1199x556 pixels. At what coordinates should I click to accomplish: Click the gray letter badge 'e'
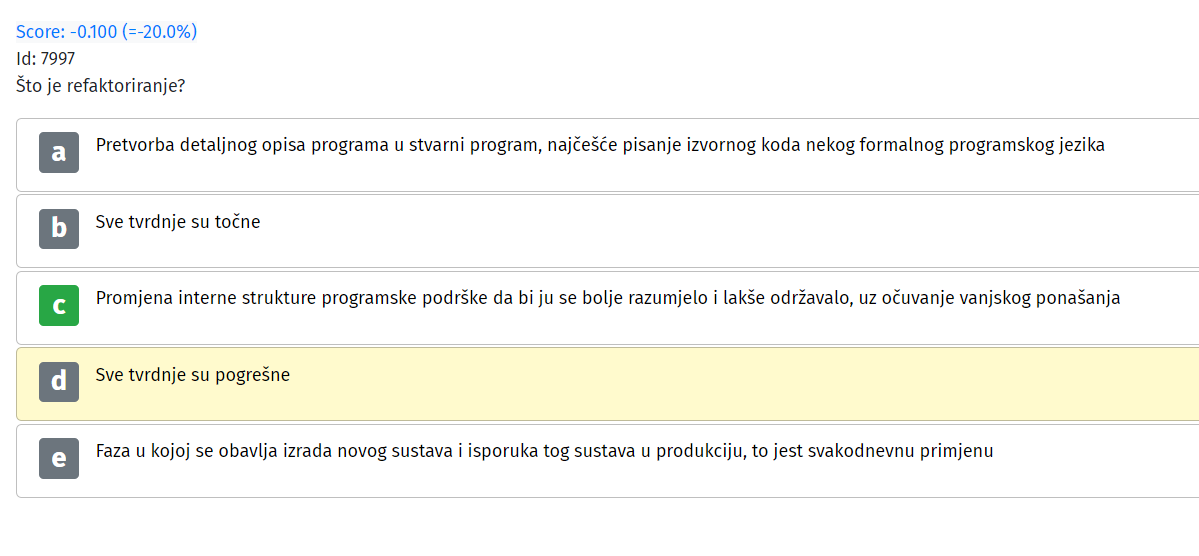point(59,458)
